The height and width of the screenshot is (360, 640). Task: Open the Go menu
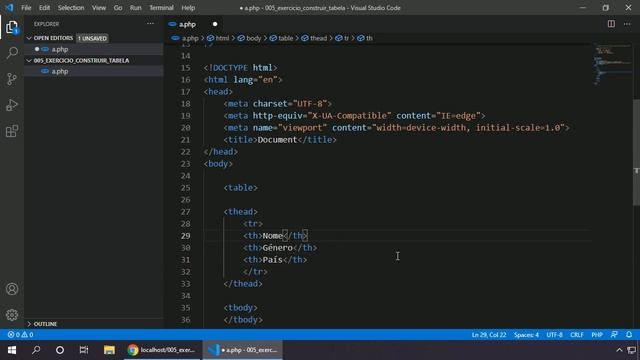click(118, 8)
